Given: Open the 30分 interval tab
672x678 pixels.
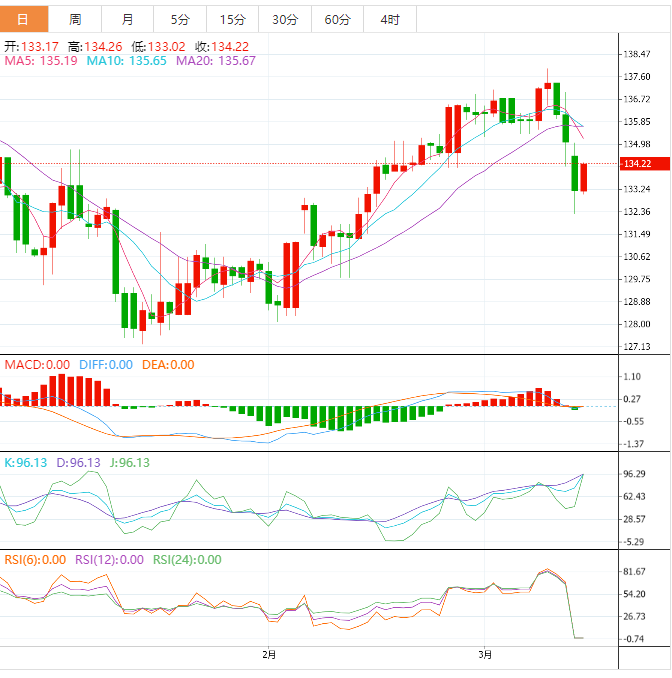Looking at the screenshot, I should click(x=285, y=19).
